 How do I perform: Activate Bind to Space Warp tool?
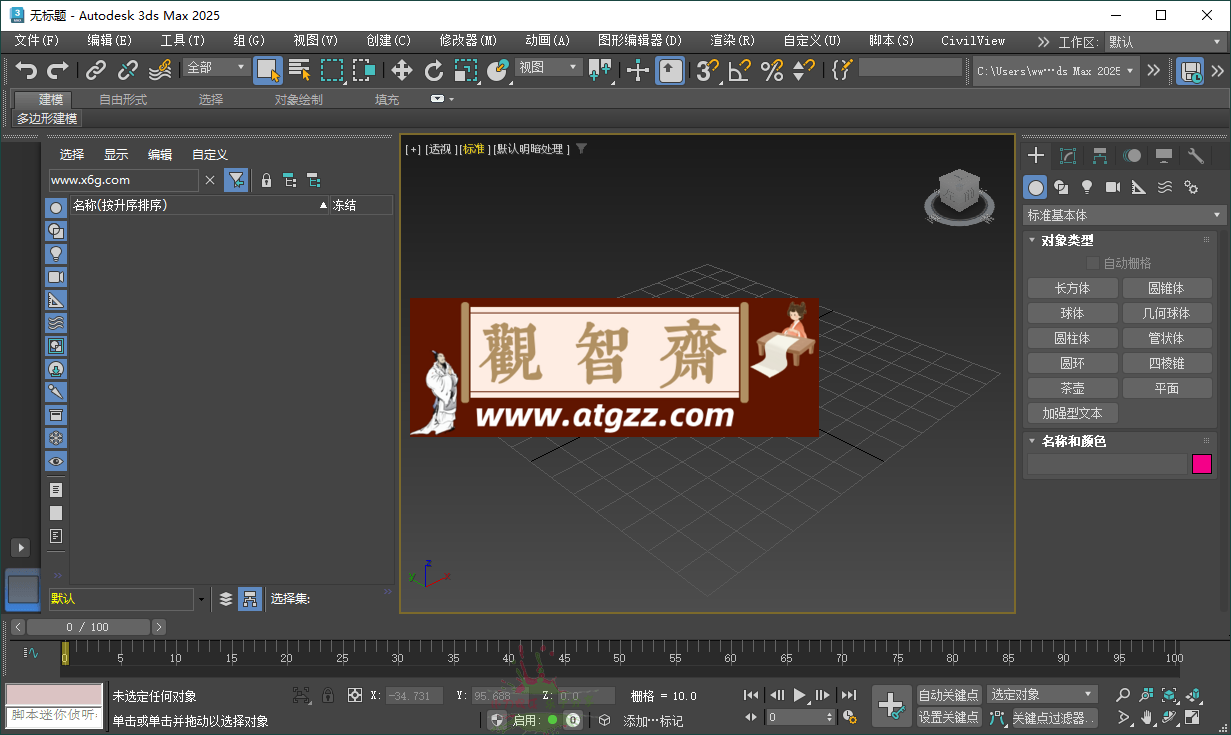160,70
